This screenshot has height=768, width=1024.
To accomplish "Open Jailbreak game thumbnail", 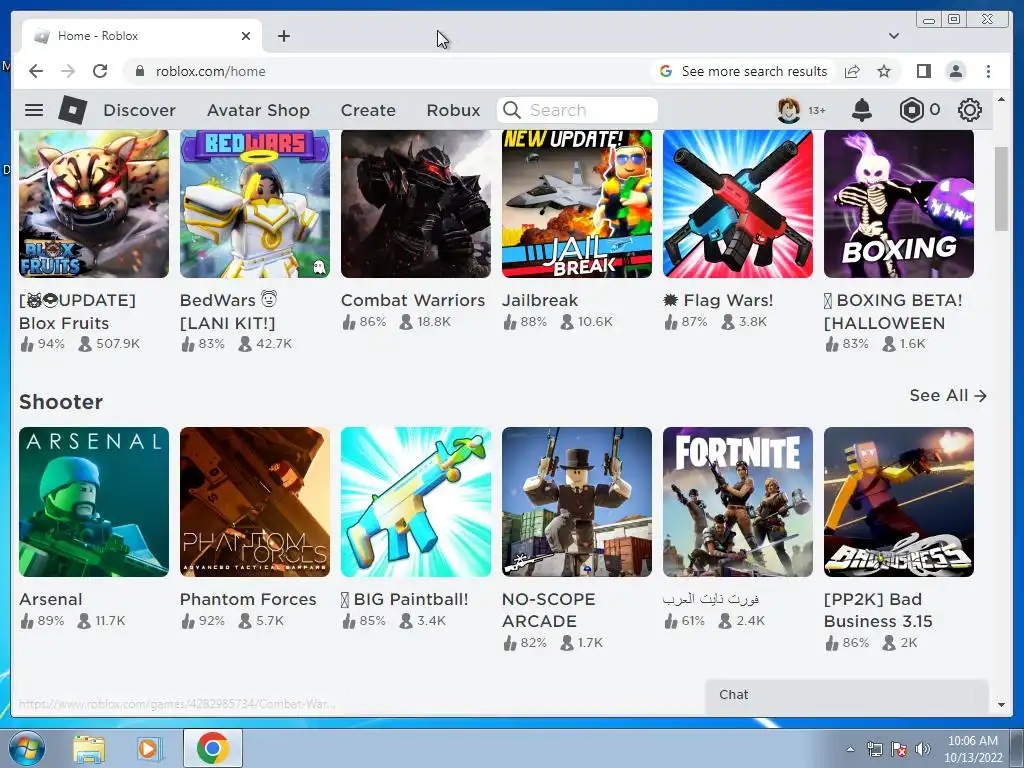I will (577, 203).
